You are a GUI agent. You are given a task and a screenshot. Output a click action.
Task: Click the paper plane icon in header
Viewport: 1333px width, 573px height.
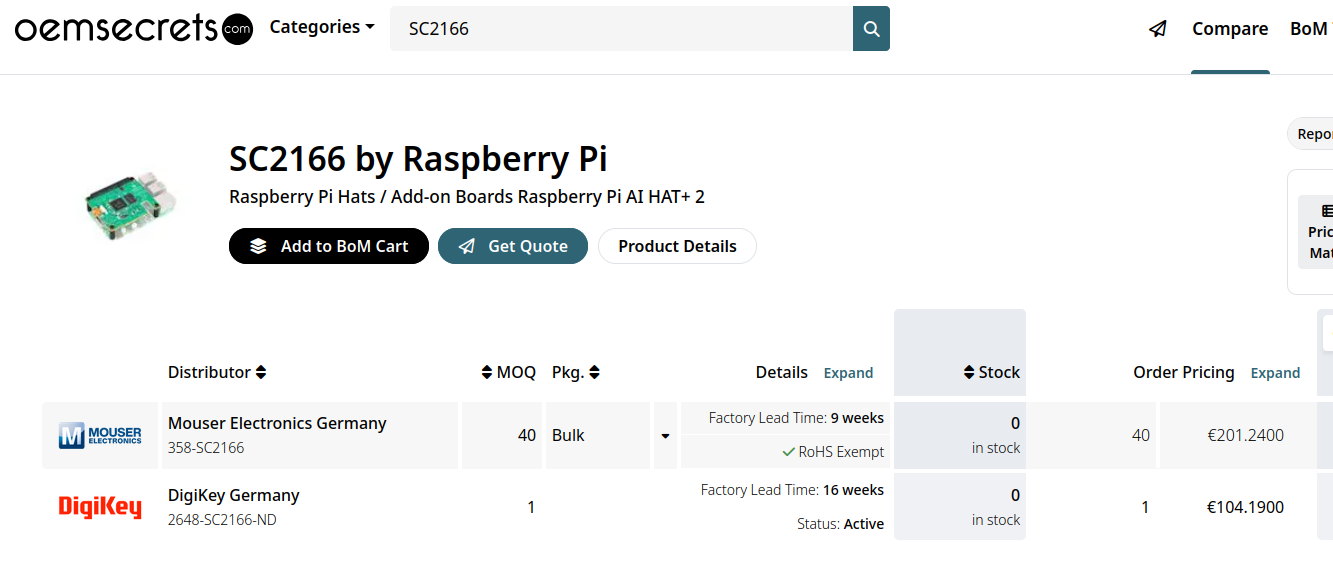(1158, 29)
